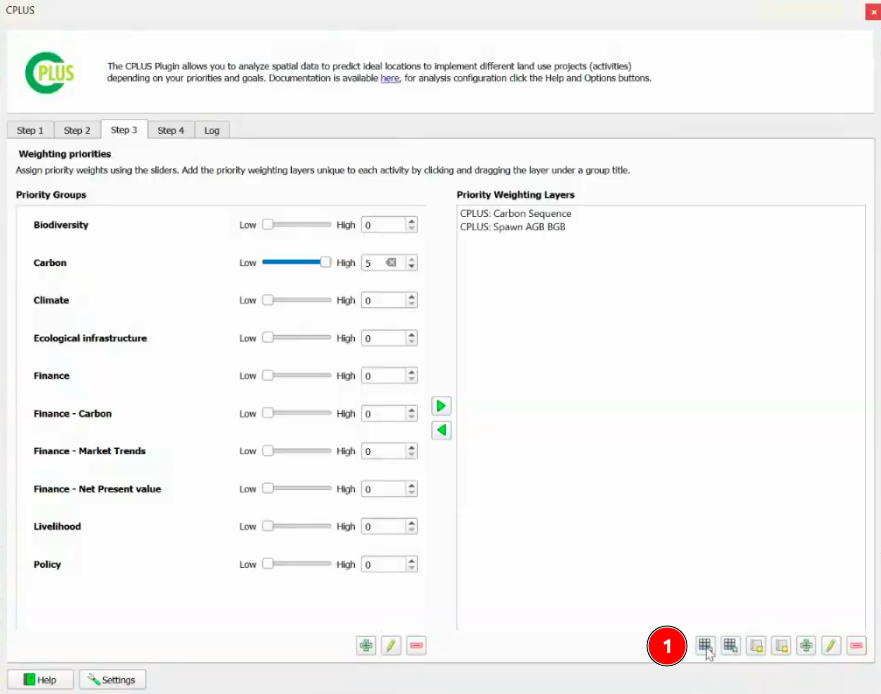Screen dimensions: 881x694
Task: Click the Carbon priority slider handle
Action: pos(325,263)
